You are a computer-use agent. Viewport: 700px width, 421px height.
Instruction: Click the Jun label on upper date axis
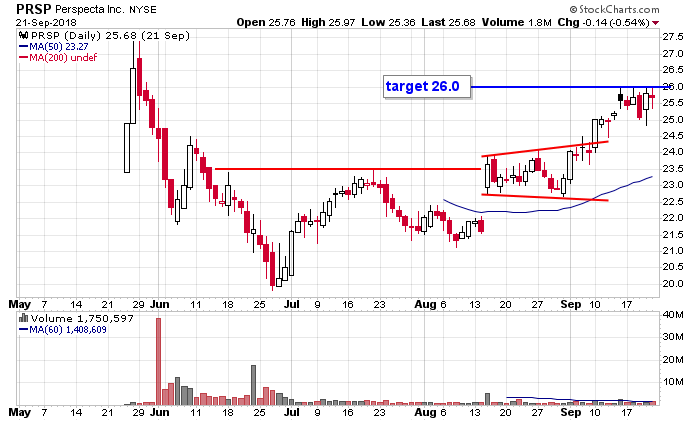pos(159,304)
